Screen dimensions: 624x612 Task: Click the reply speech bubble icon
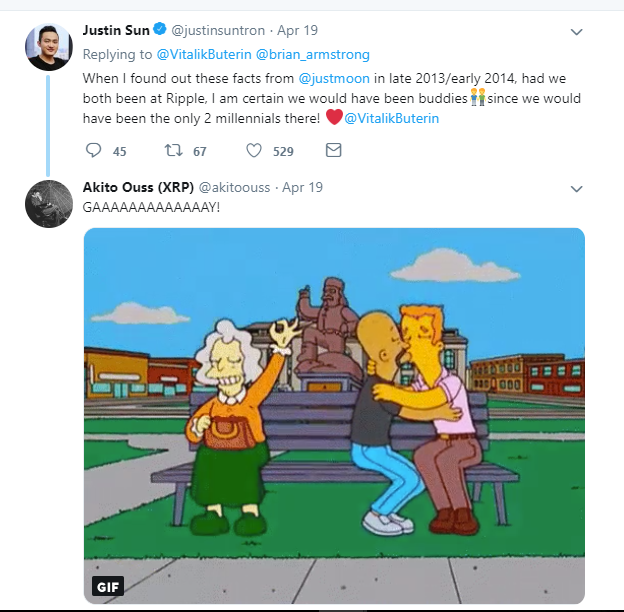pyautogui.click(x=94, y=151)
